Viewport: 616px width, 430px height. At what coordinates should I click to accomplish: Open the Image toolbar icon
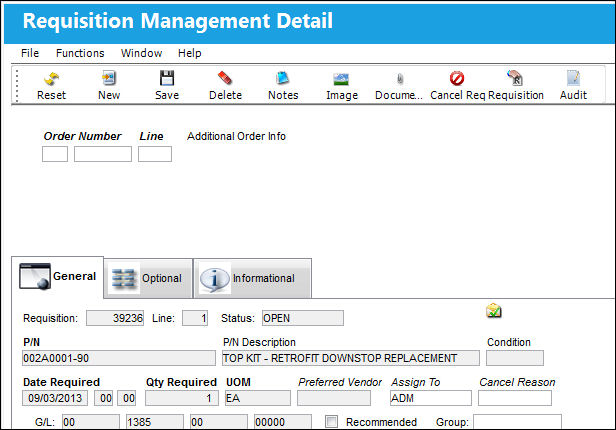point(341,79)
